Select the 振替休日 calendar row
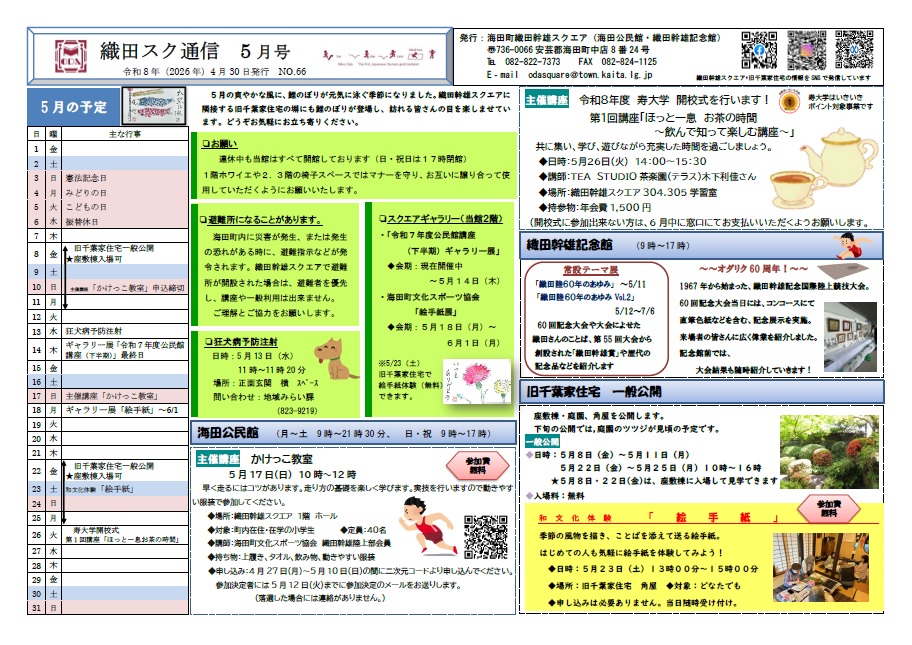Image resolution: width=912 pixels, height=645 pixels. click(x=108, y=222)
